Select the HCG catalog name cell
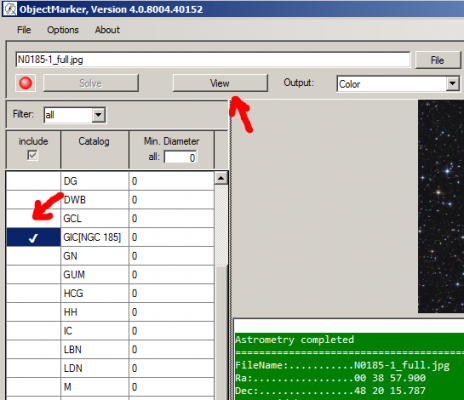This screenshot has height=400, width=464. pyautogui.click(x=95, y=293)
